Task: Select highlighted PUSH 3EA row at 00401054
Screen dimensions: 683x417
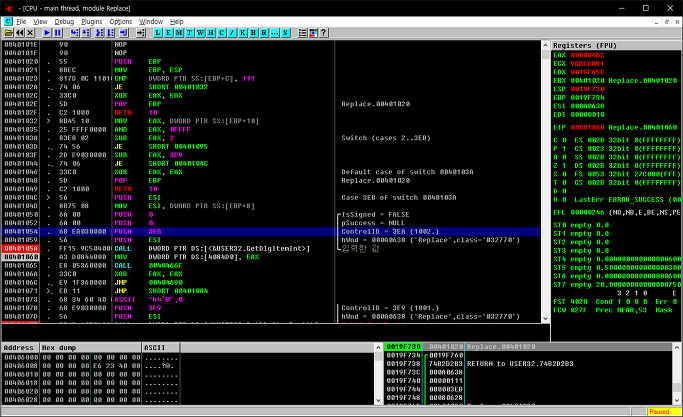Action: [271, 231]
